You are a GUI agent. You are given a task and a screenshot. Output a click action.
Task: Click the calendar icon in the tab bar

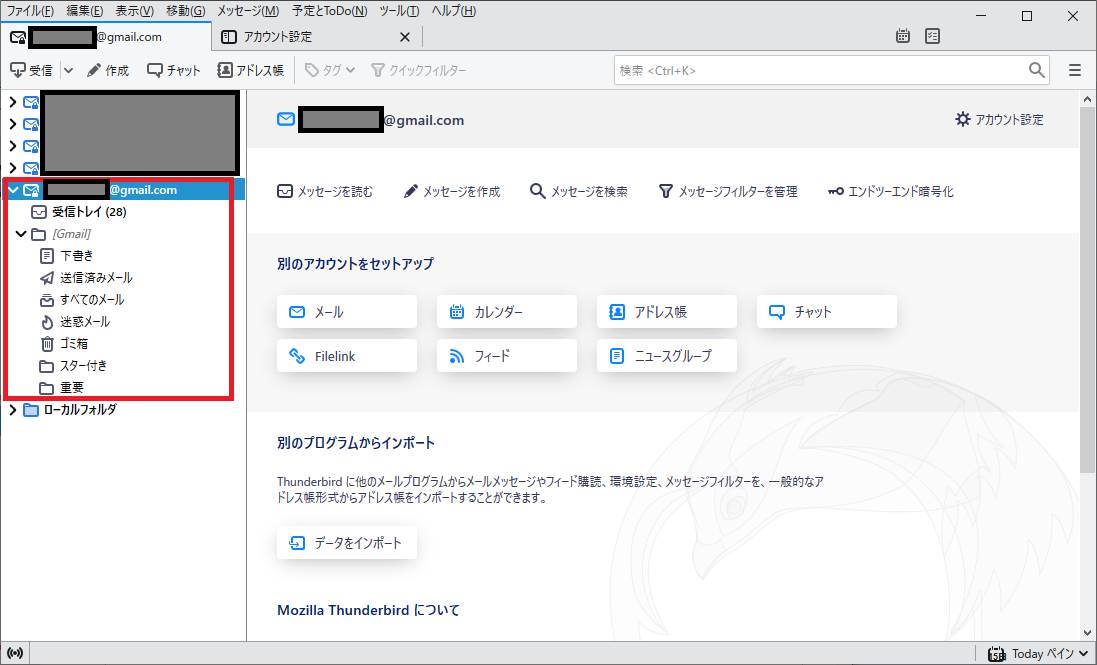903,37
